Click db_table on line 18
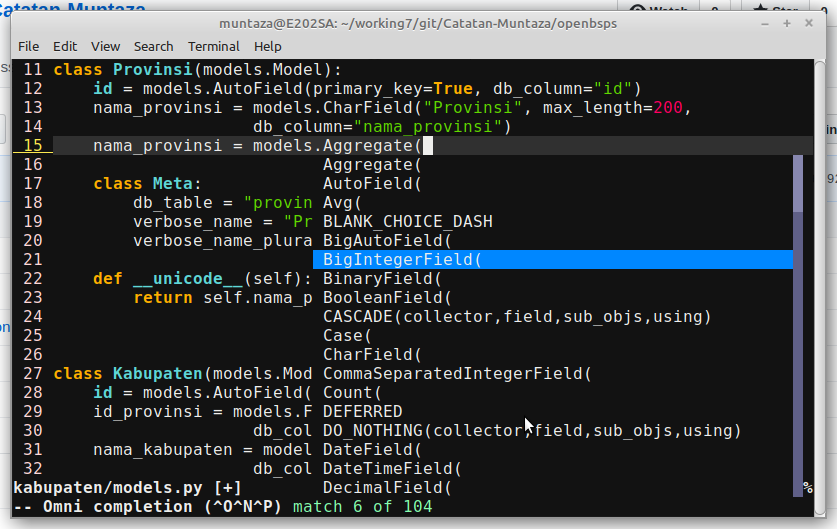The width and height of the screenshot is (837, 529). pyautogui.click(x=173, y=203)
